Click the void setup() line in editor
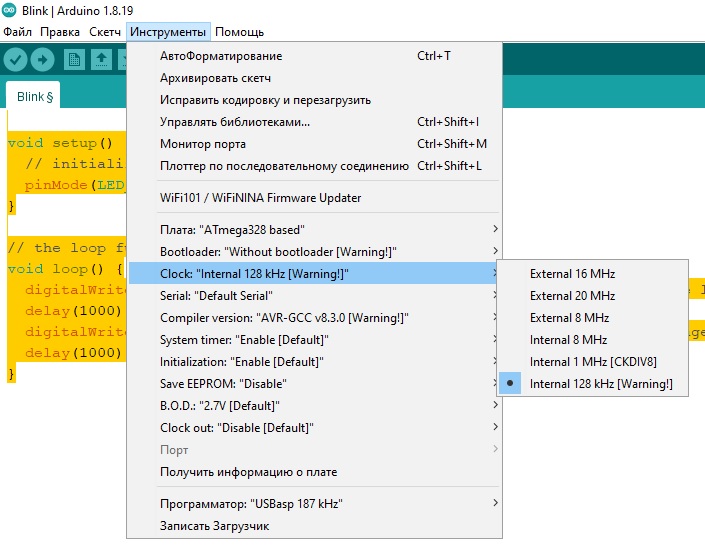The width and height of the screenshot is (705, 548). (60, 143)
